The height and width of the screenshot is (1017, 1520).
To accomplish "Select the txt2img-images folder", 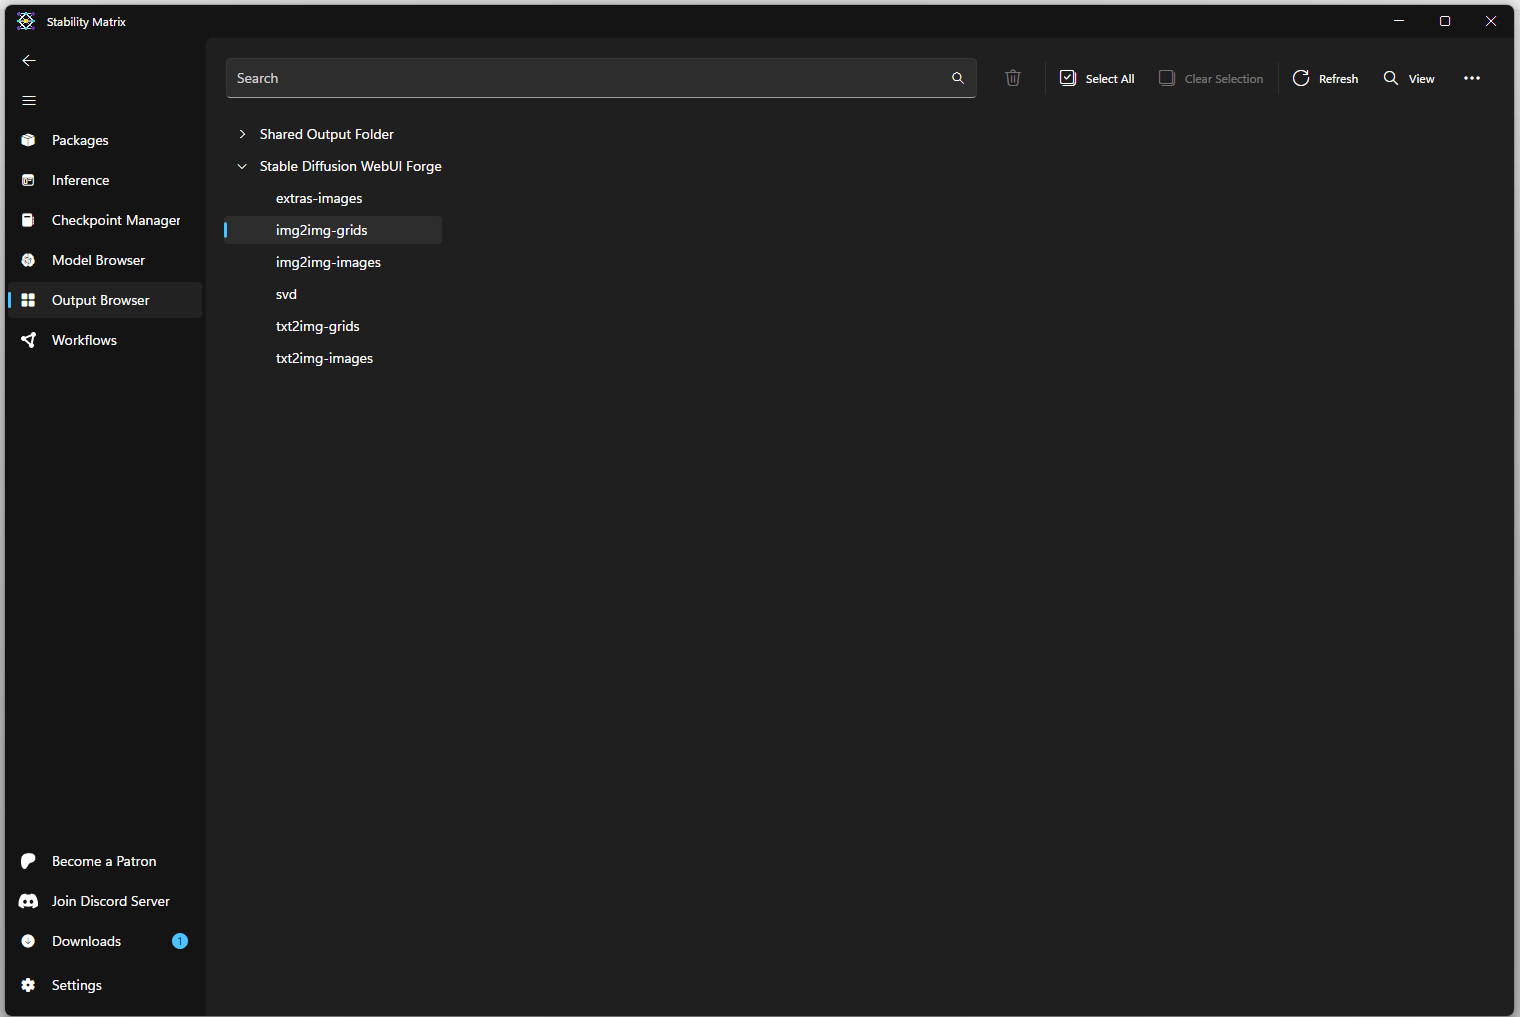I will coord(324,358).
